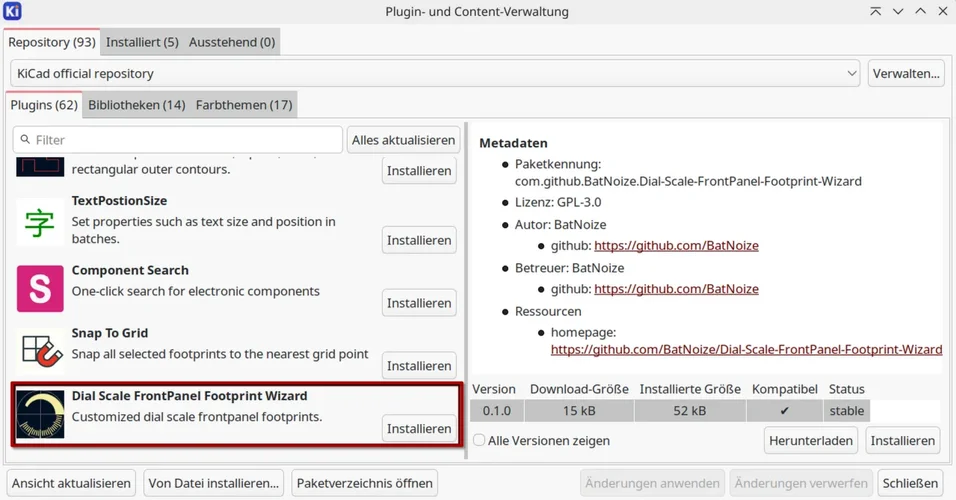Click the Schließen button

(x=910, y=483)
